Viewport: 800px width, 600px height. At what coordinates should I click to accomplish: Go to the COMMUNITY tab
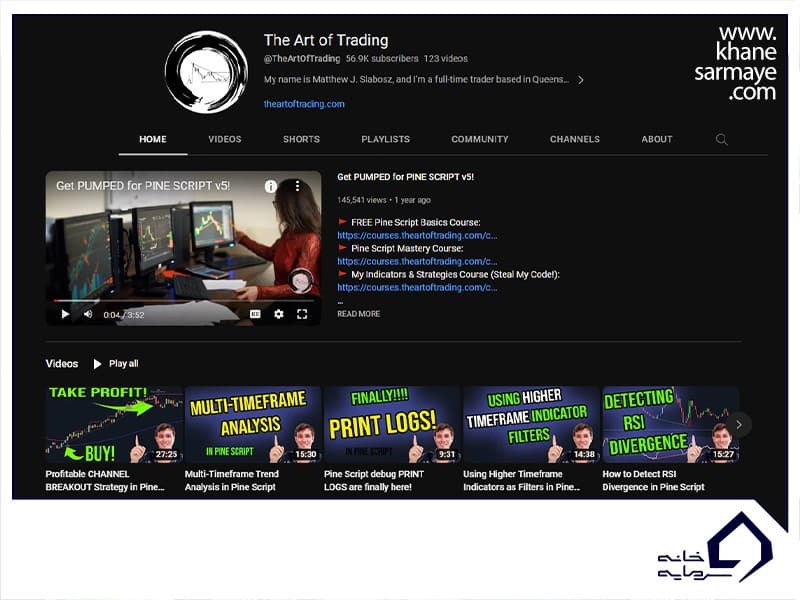click(480, 139)
